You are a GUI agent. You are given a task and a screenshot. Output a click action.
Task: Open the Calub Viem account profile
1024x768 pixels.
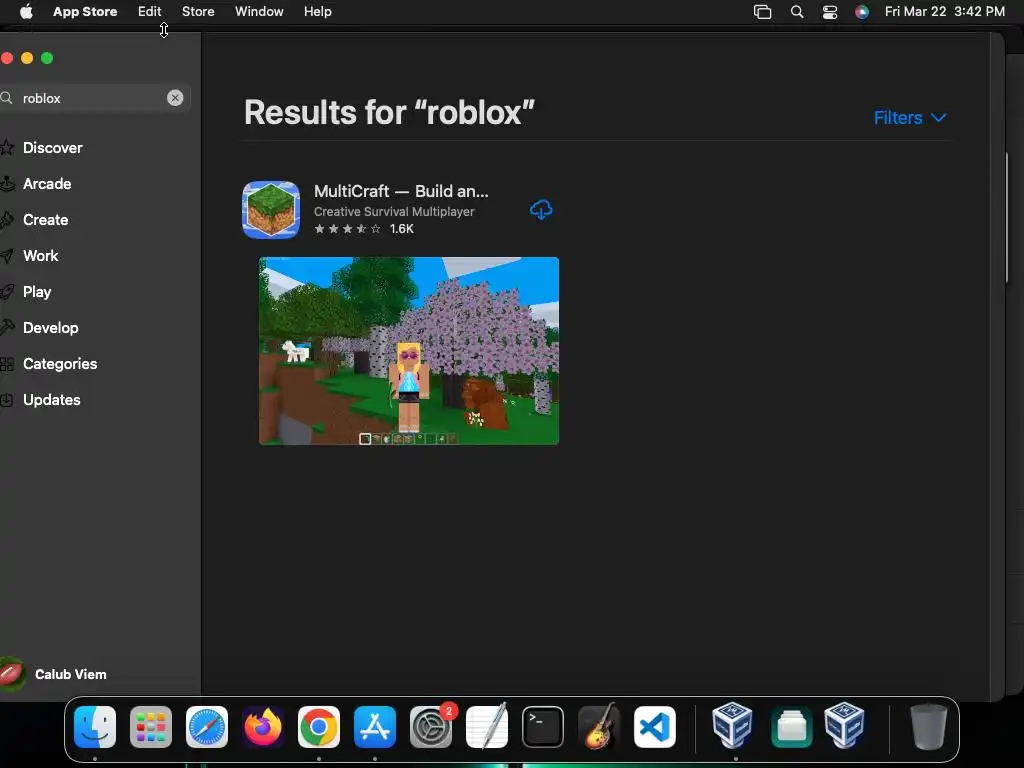[x=54, y=674]
